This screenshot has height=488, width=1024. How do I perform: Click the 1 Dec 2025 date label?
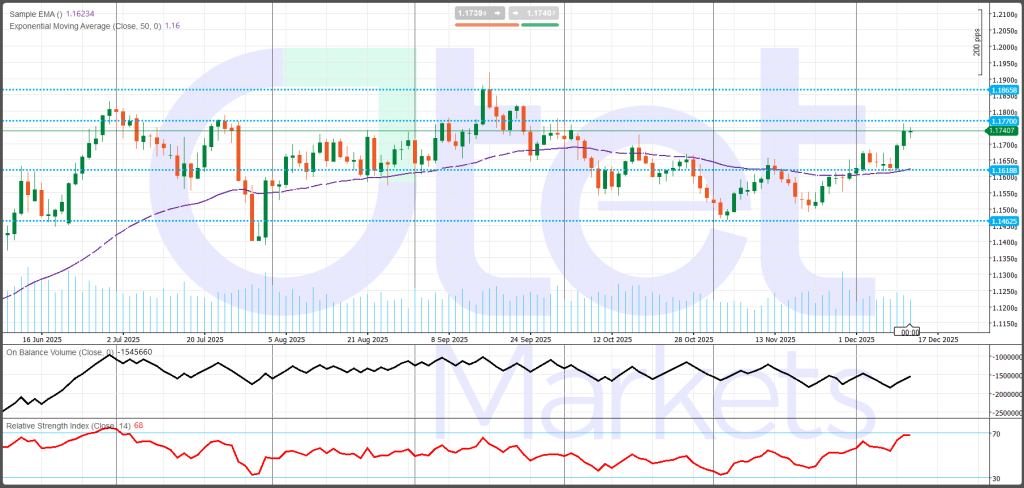click(x=856, y=340)
